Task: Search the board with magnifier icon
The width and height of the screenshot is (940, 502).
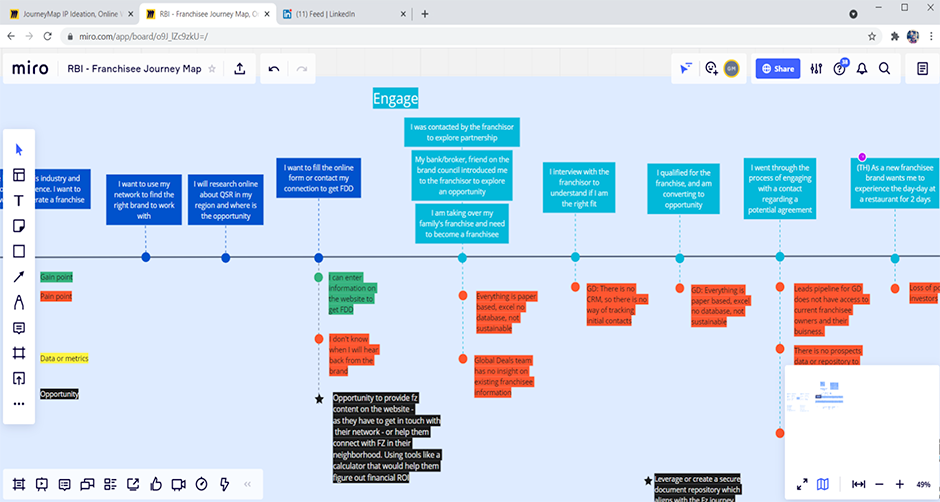Action: pos(884,68)
